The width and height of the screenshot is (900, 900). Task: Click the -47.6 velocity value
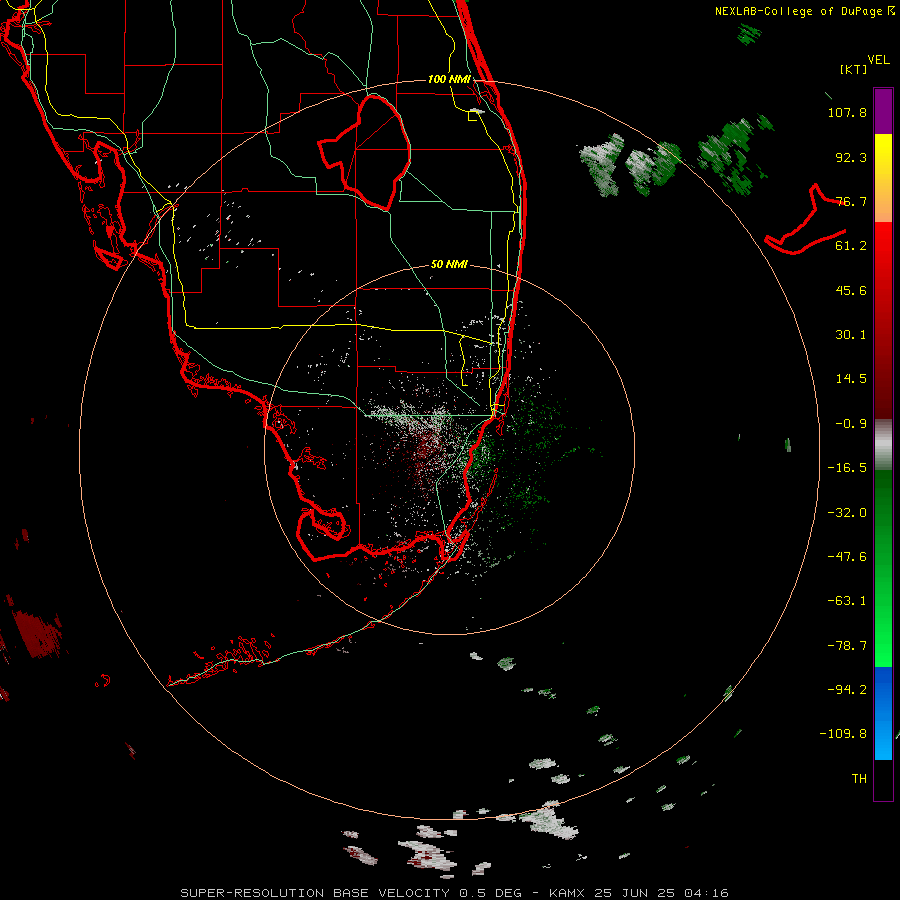[x=847, y=557]
